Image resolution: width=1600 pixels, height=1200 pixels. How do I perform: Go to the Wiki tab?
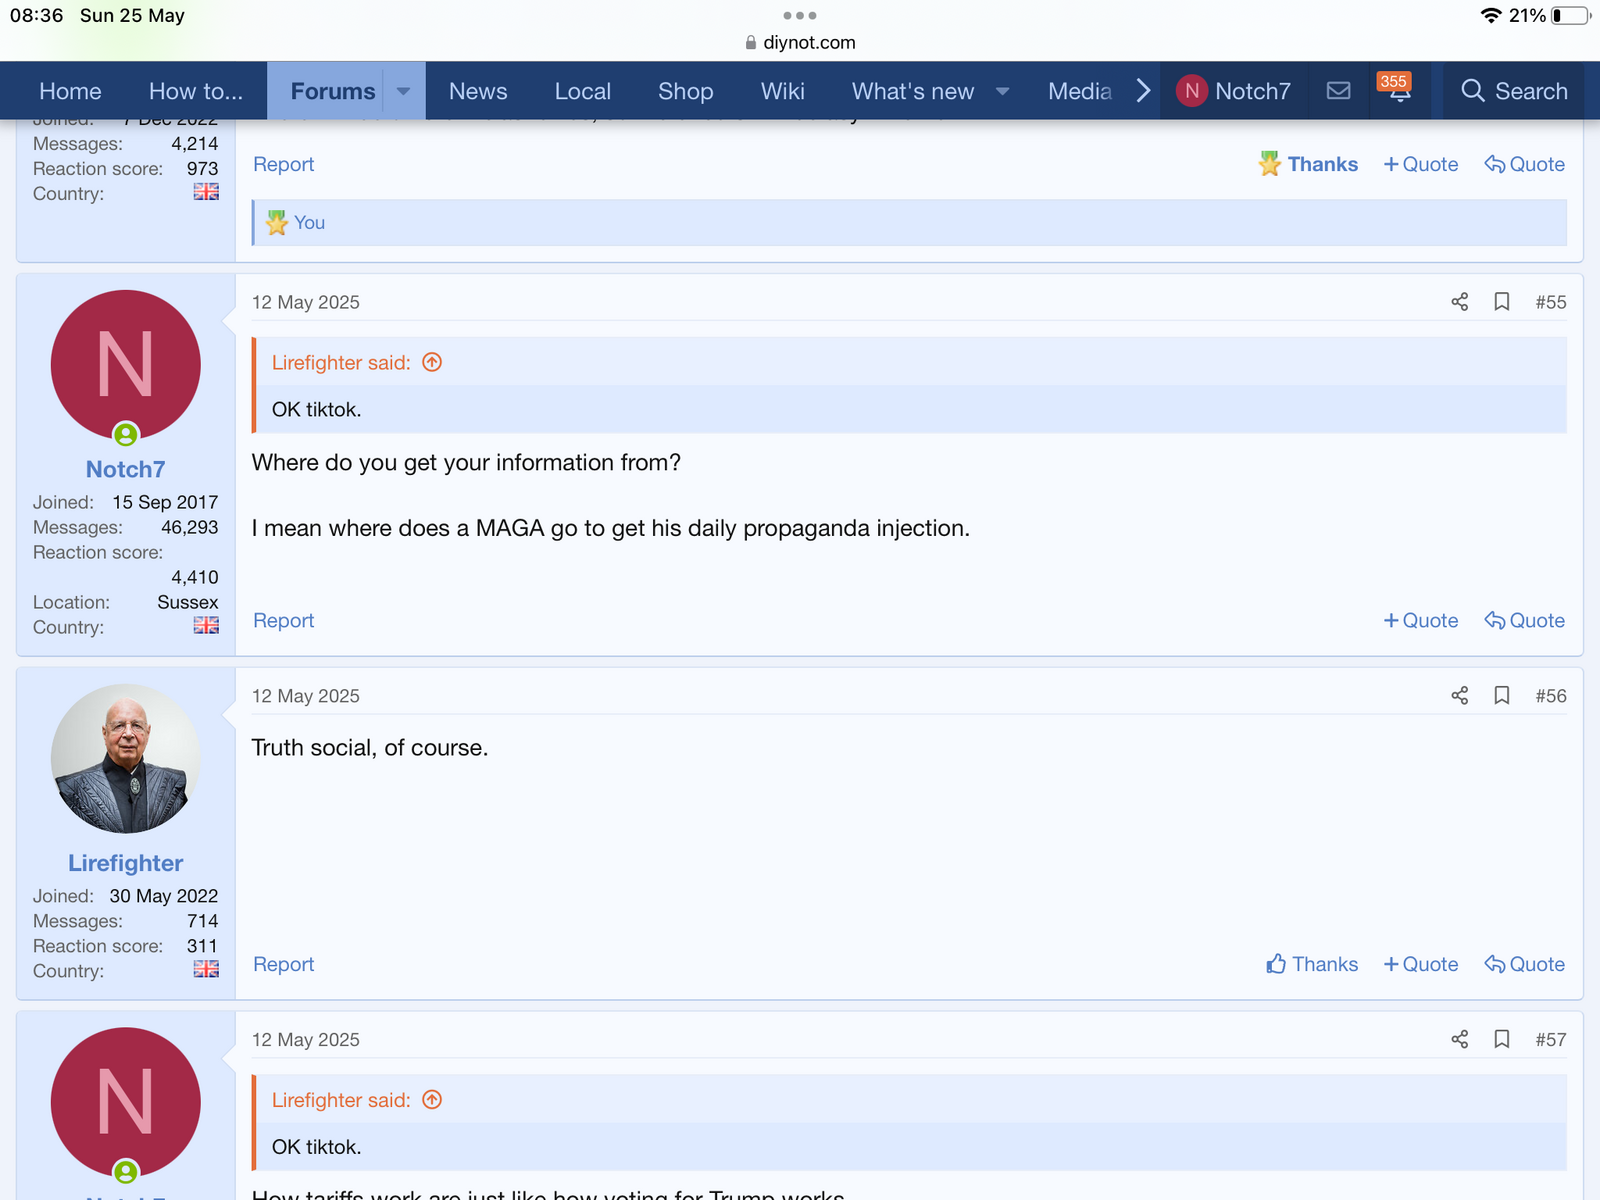click(x=782, y=91)
